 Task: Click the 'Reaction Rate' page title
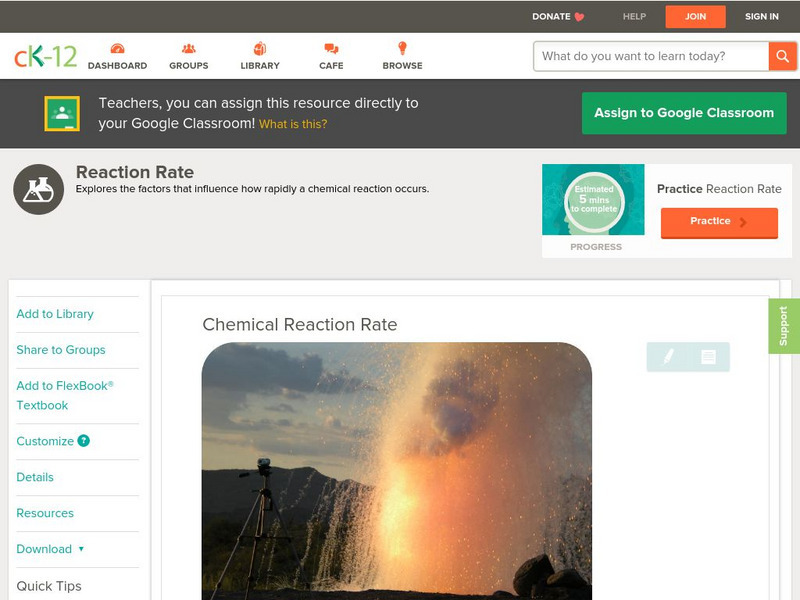tap(135, 172)
